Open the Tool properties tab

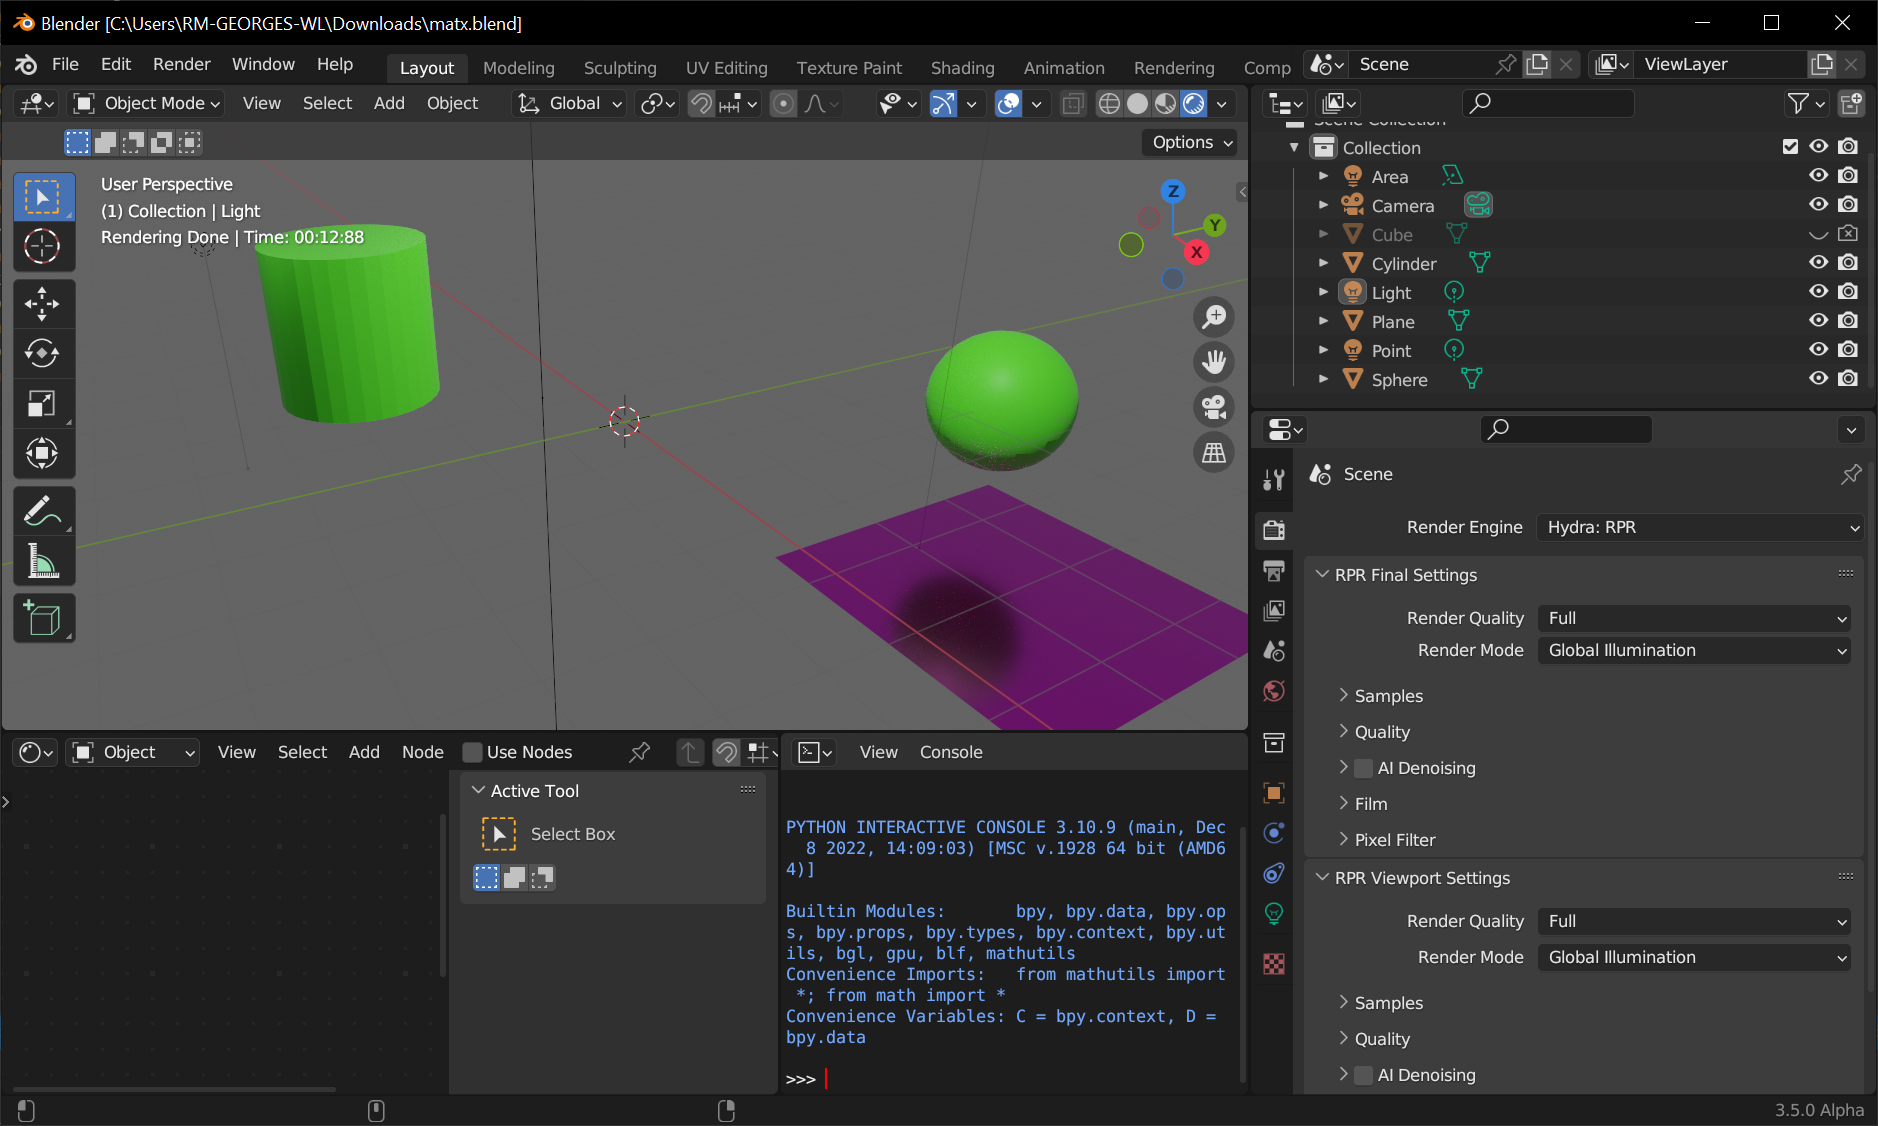[x=1274, y=481]
